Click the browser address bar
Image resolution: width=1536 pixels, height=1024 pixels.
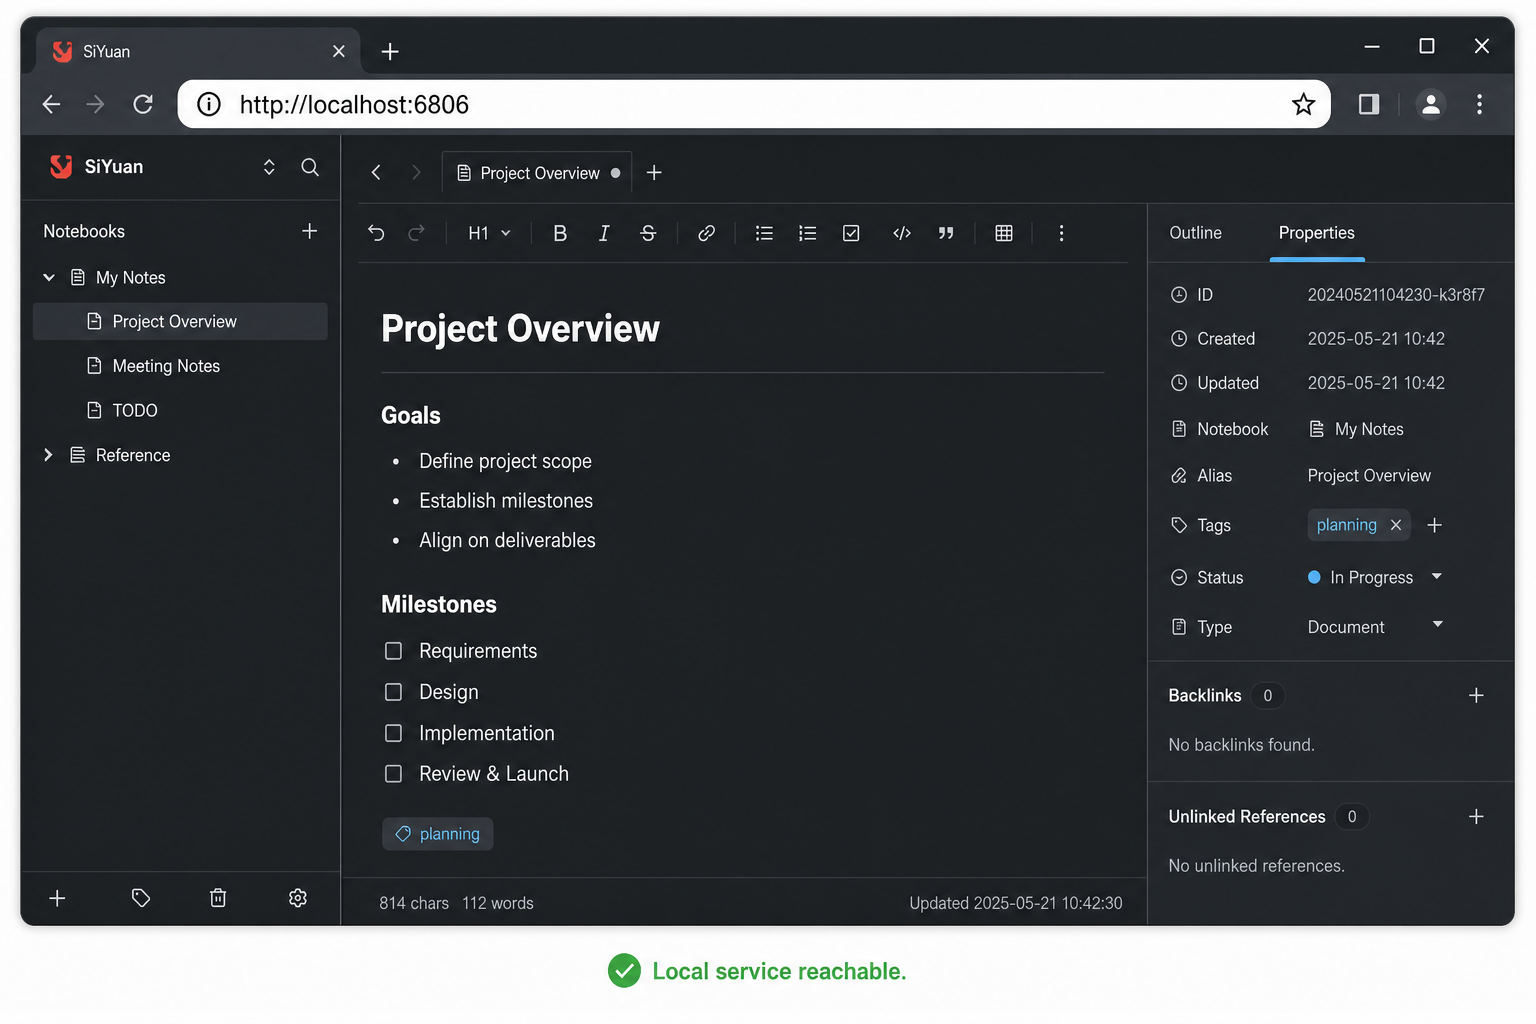tap(754, 104)
